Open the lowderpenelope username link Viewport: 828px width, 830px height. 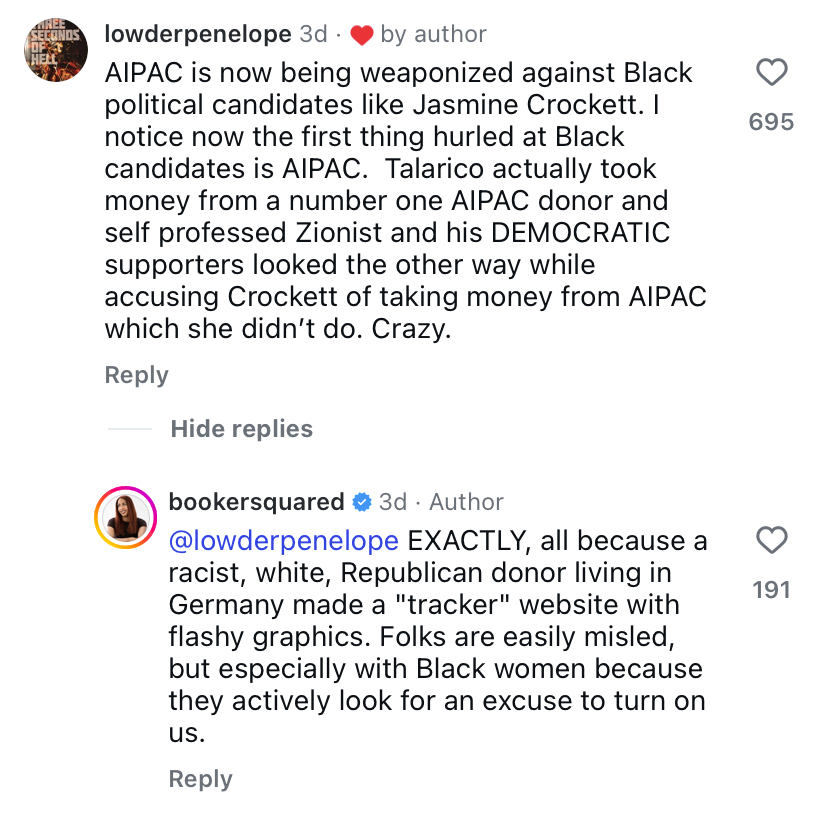click(x=198, y=34)
